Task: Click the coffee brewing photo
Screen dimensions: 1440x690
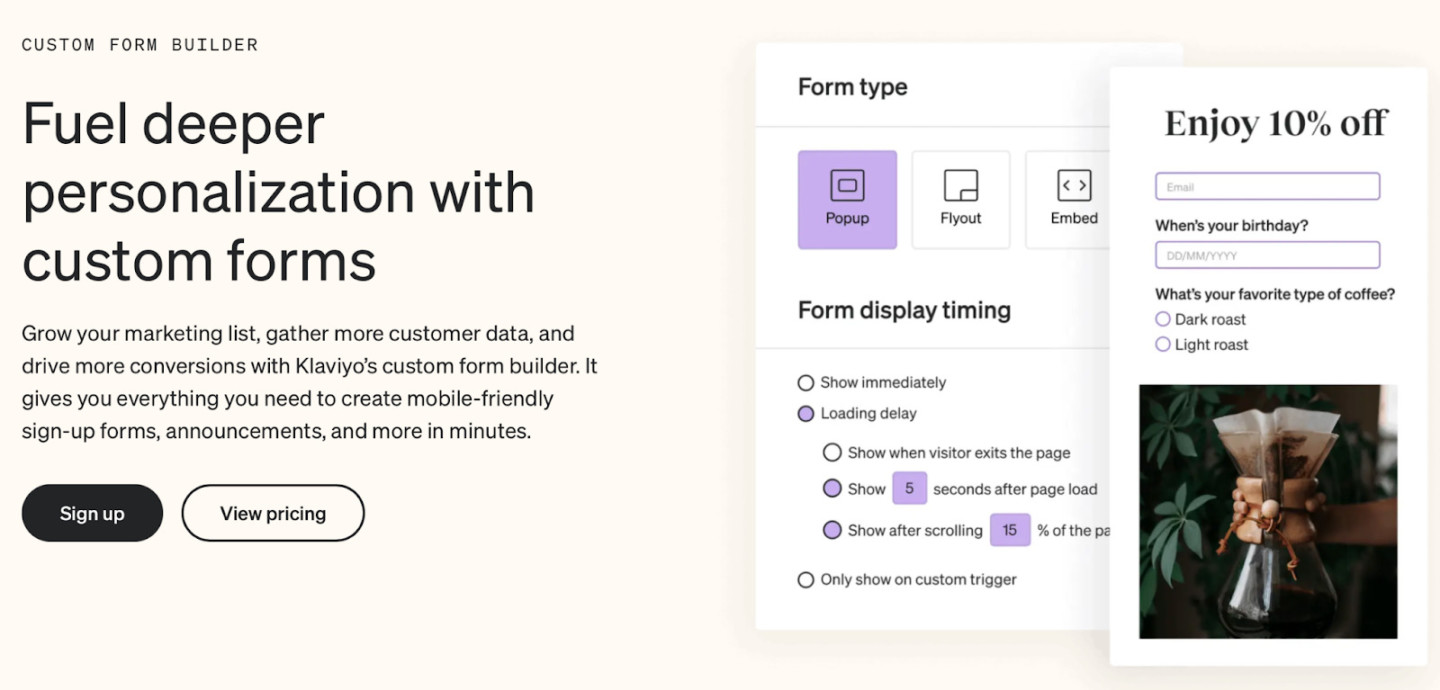Action: click(x=1267, y=512)
